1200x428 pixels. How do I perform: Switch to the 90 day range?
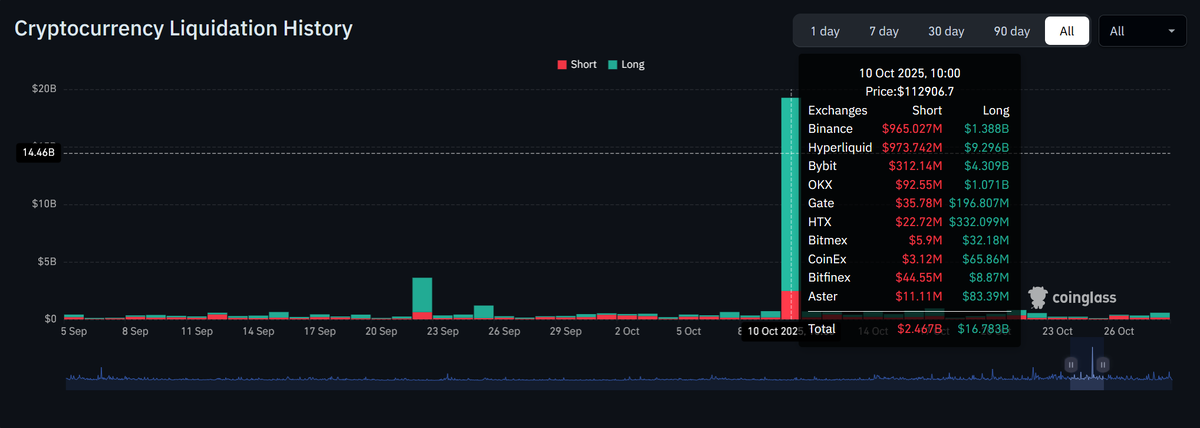1012,31
